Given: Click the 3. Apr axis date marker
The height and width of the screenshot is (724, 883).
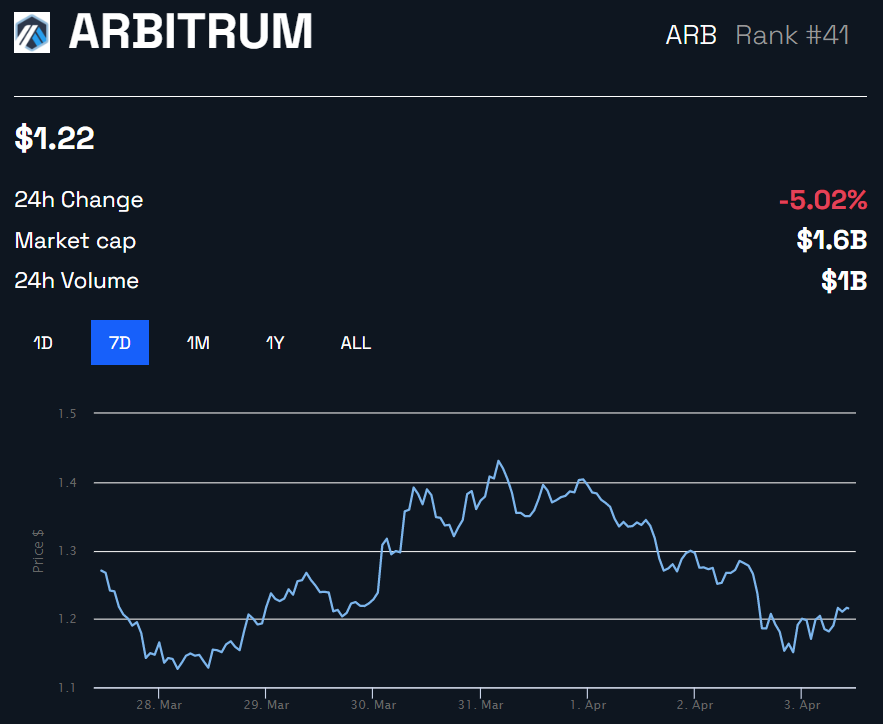Looking at the screenshot, I should 802,704.
